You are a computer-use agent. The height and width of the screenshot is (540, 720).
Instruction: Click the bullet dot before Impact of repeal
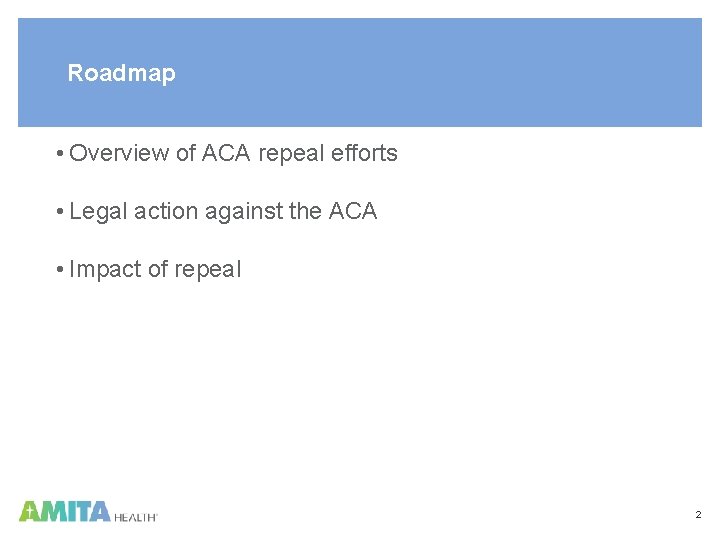click(x=60, y=270)
